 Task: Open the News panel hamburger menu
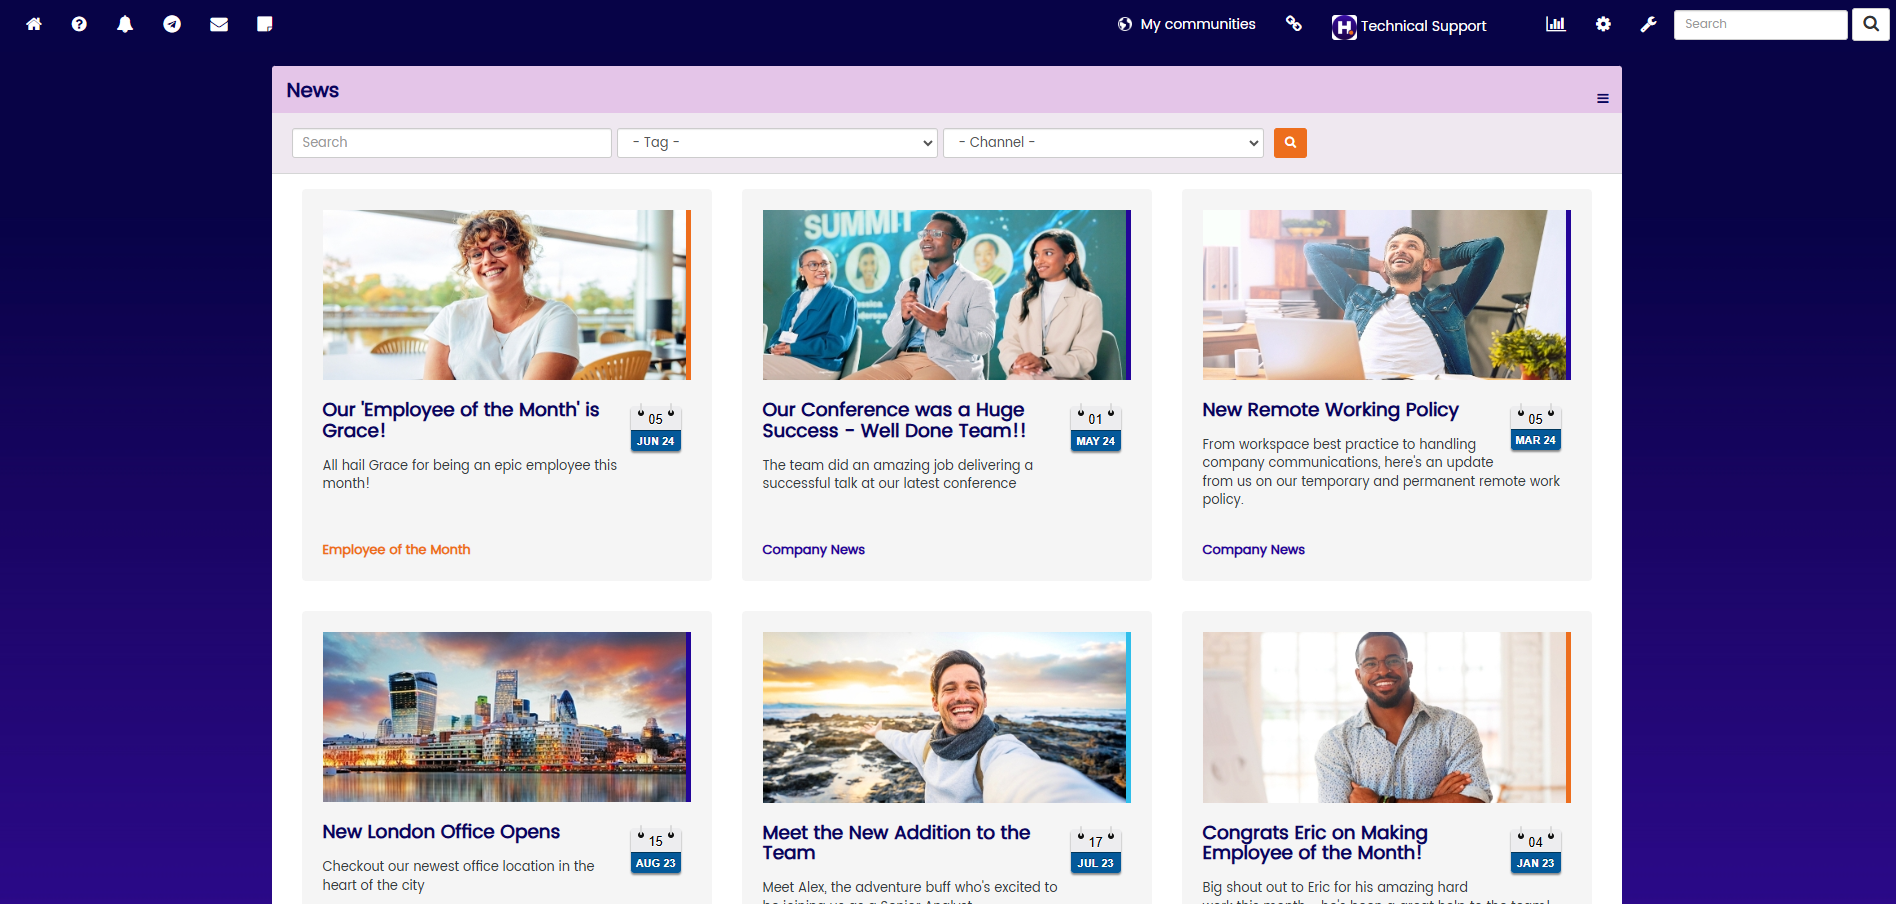[1603, 98]
